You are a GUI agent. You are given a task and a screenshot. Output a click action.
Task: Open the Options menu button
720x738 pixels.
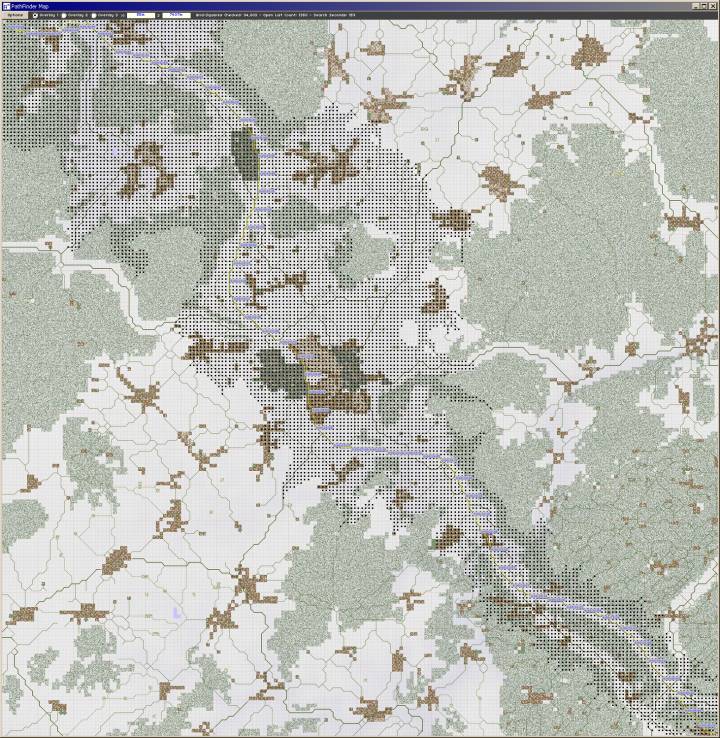(15, 15)
